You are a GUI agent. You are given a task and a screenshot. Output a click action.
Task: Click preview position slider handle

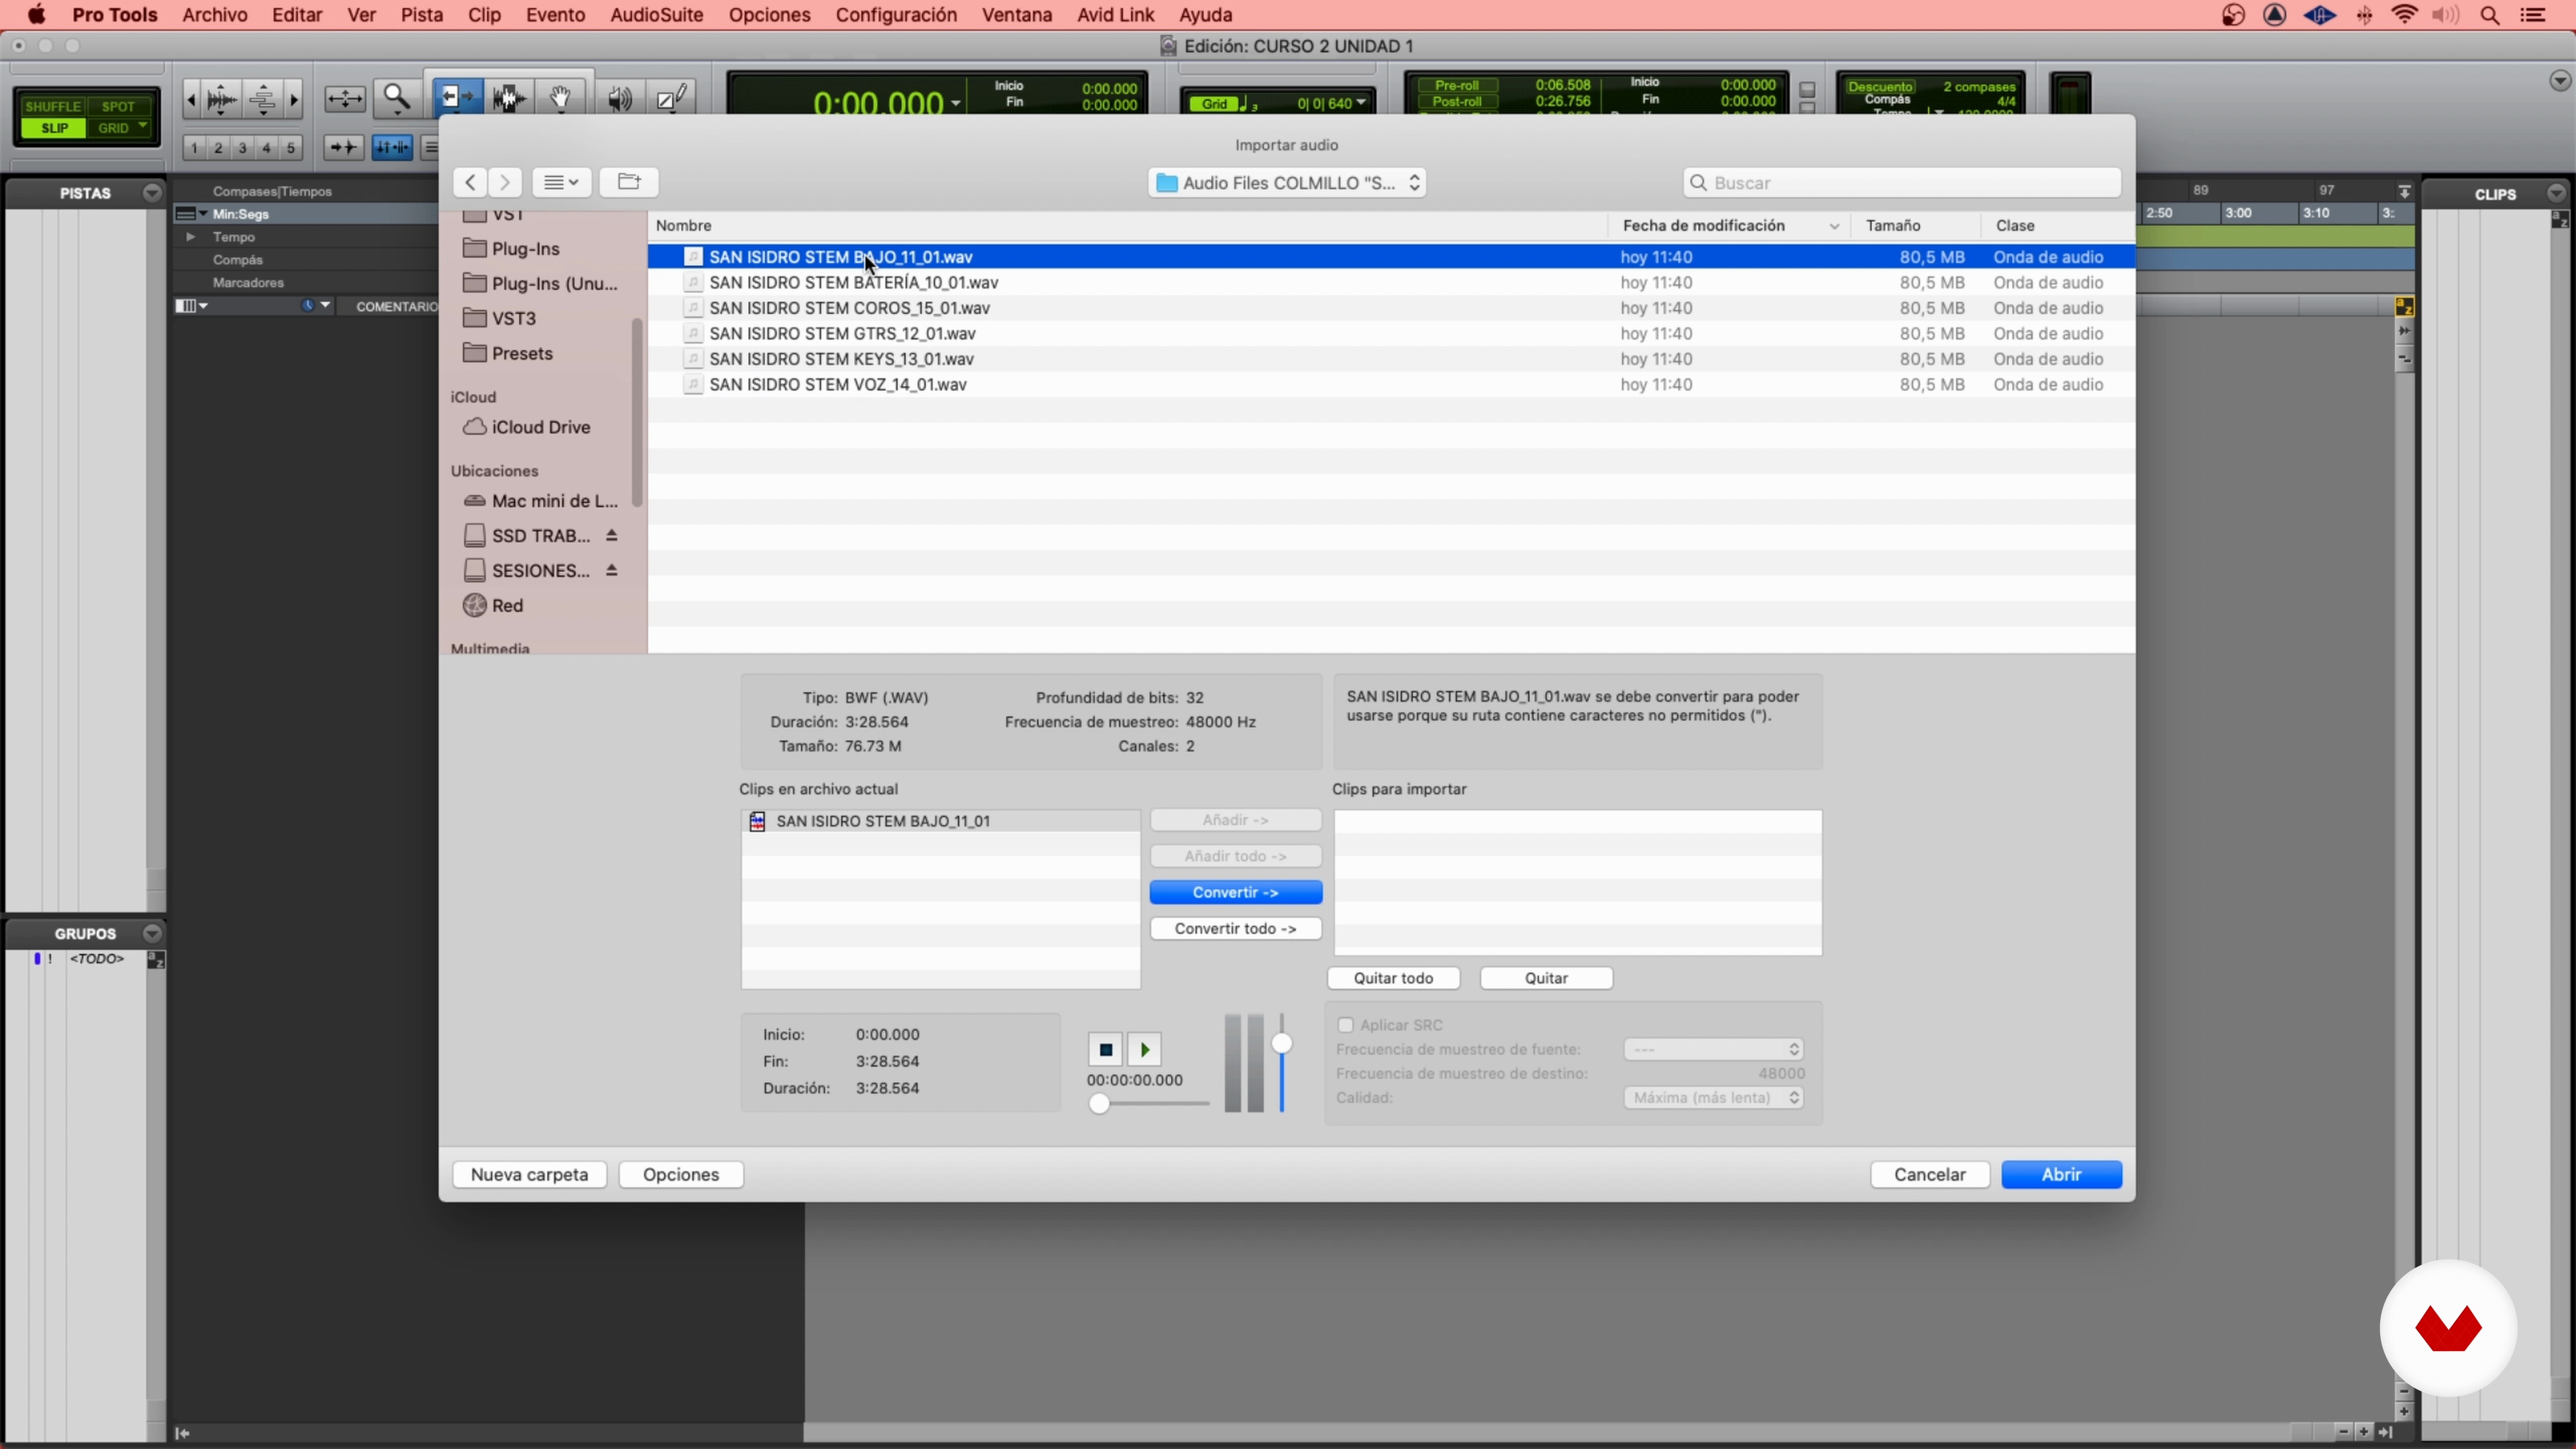[1100, 1104]
